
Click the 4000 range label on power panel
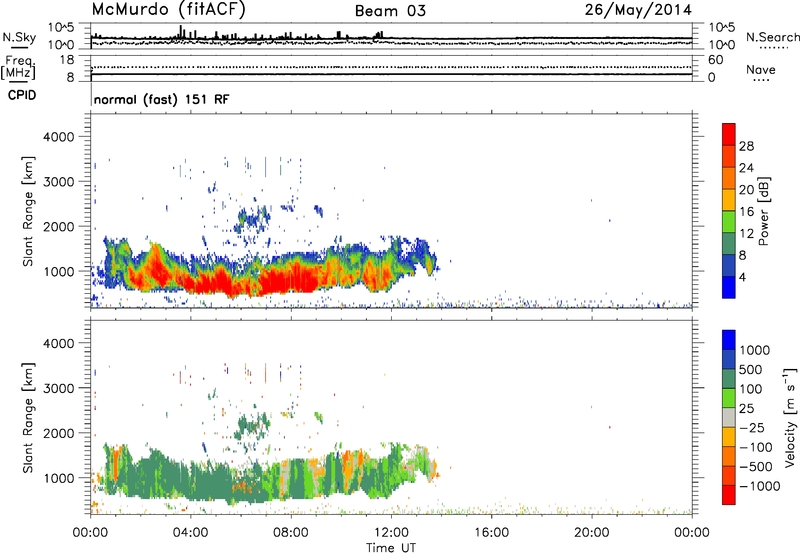tap(58, 137)
